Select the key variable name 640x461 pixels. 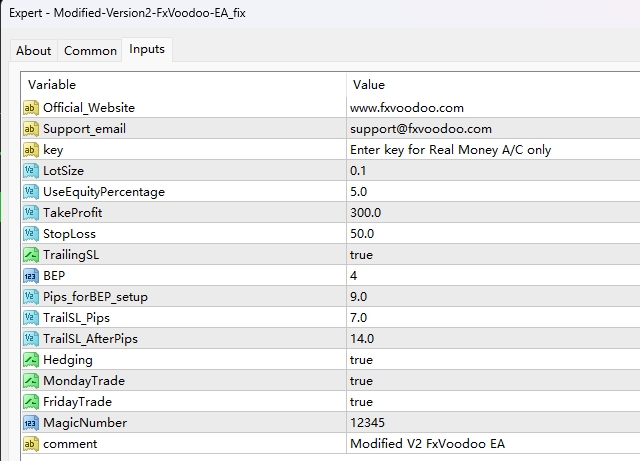tap(53, 150)
